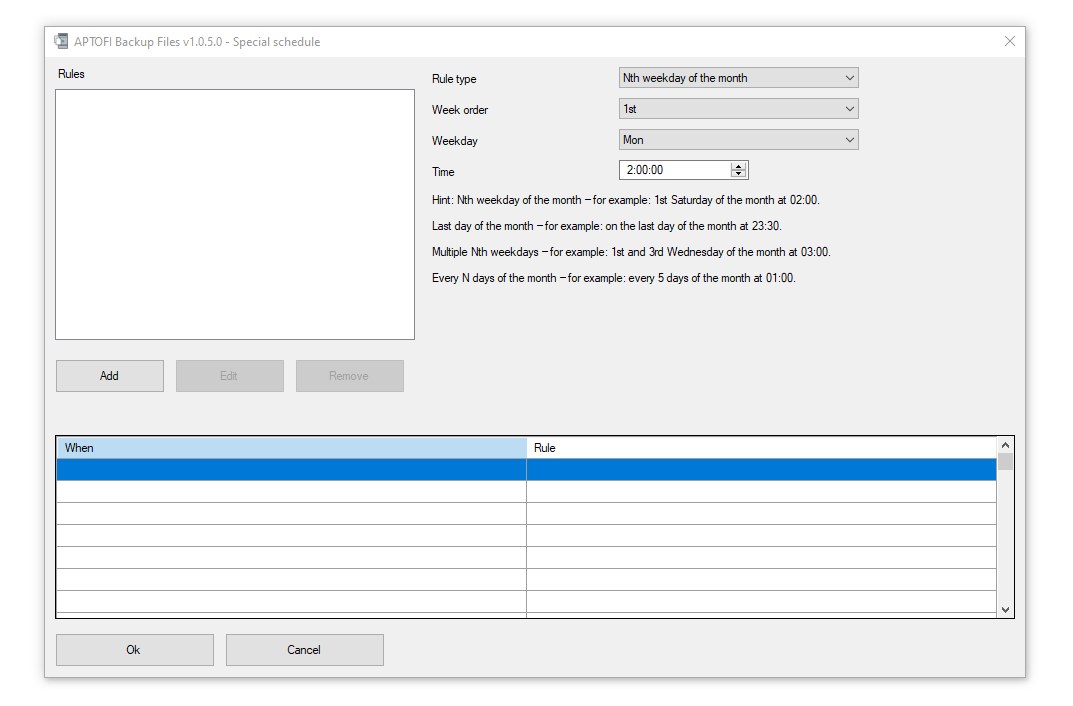Click the Rule column header
Image resolution: width=1073 pixels, height=706 pixels.
coord(760,448)
